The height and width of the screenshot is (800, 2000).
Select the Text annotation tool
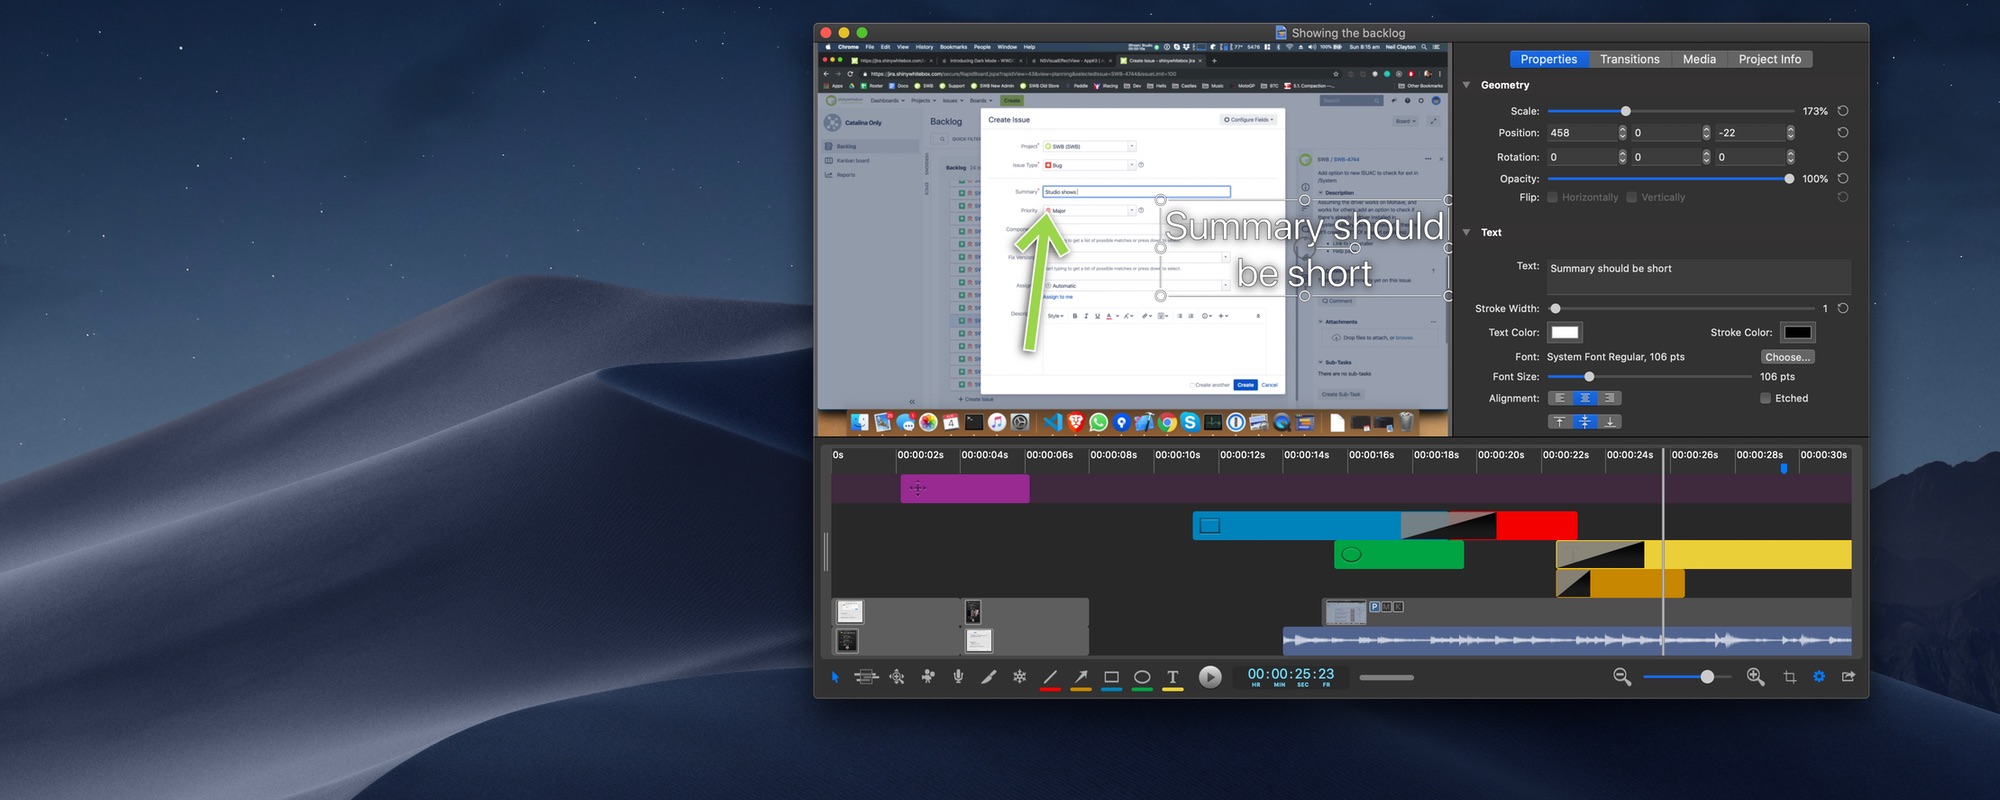tap(1173, 677)
